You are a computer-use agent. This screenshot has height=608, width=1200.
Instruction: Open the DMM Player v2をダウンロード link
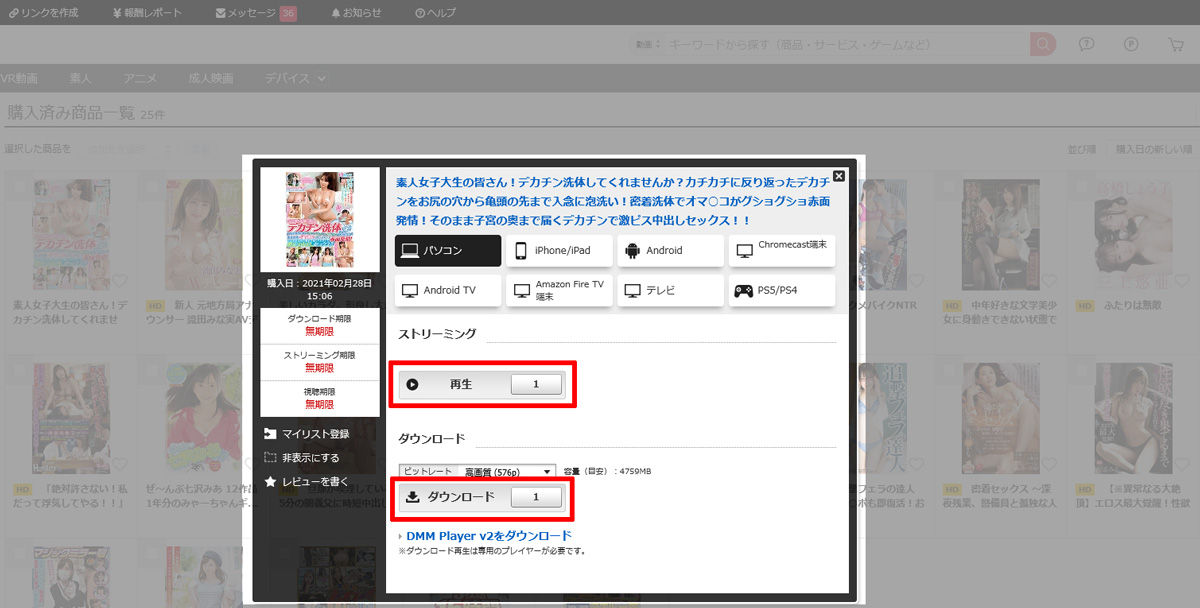pyautogui.click(x=488, y=536)
